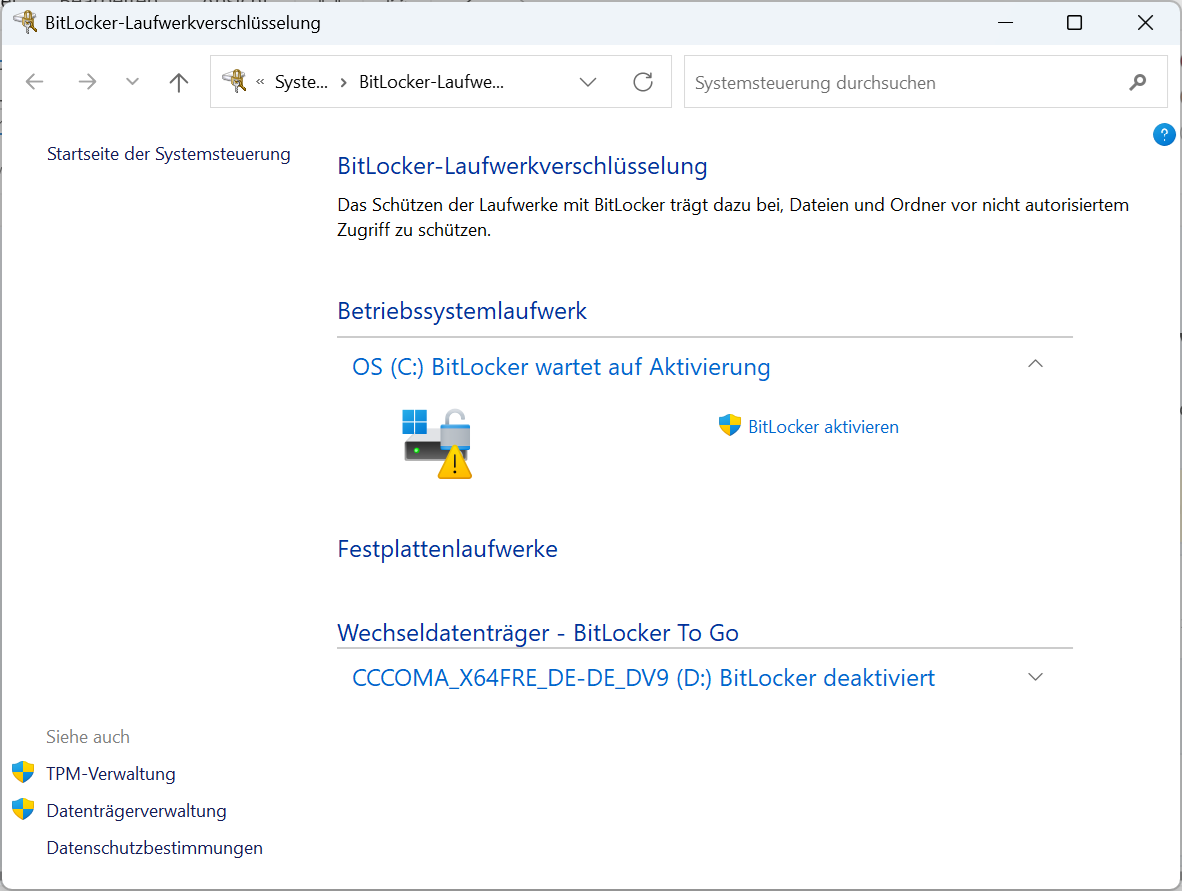Open the recent locations dropdown arrow

click(132, 81)
